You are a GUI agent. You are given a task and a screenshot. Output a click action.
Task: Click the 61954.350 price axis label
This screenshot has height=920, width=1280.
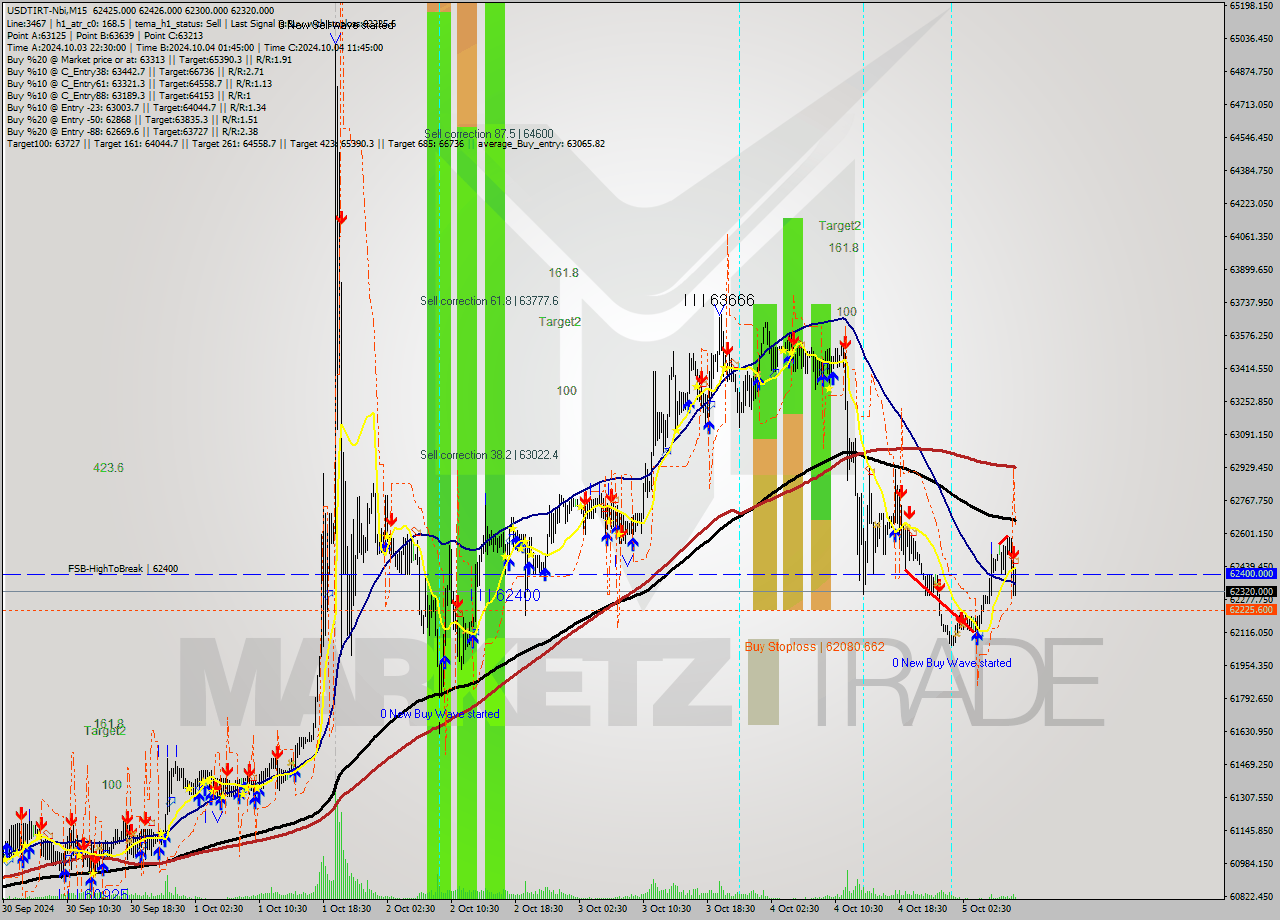point(1251,666)
